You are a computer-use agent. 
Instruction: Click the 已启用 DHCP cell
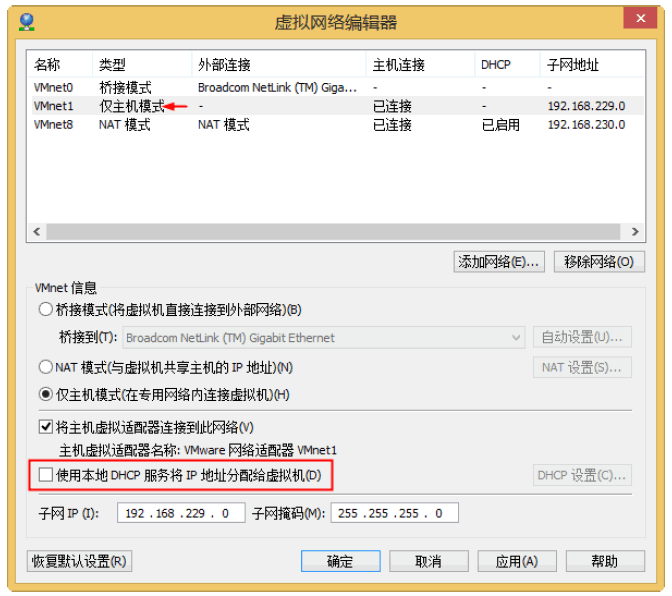click(501, 125)
